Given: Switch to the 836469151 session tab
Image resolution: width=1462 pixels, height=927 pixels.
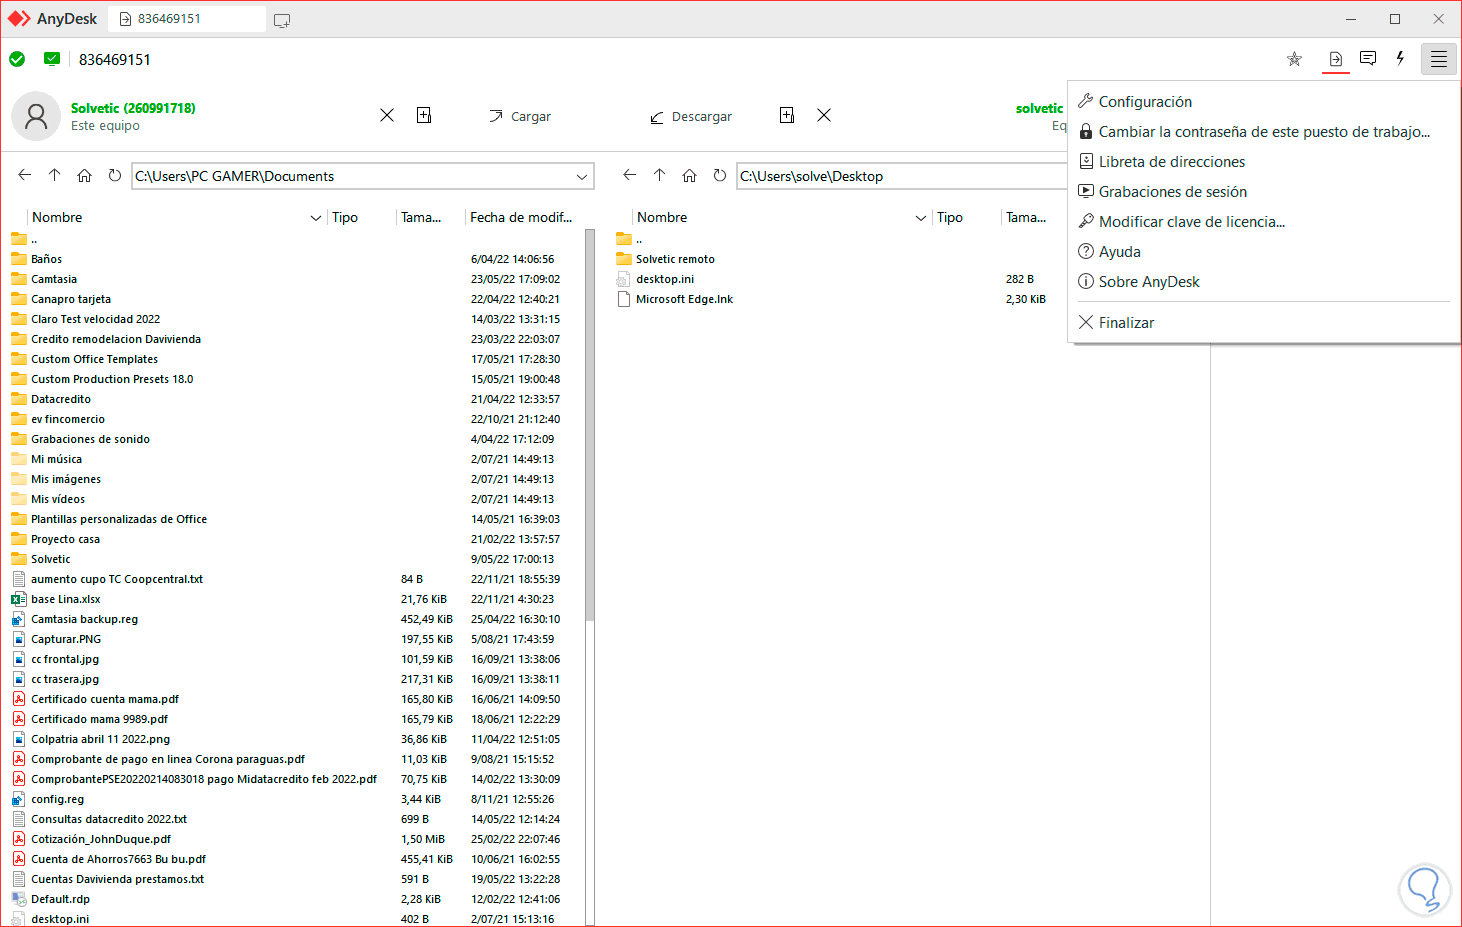Looking at the screenshot, I should (x=187, y=19).
